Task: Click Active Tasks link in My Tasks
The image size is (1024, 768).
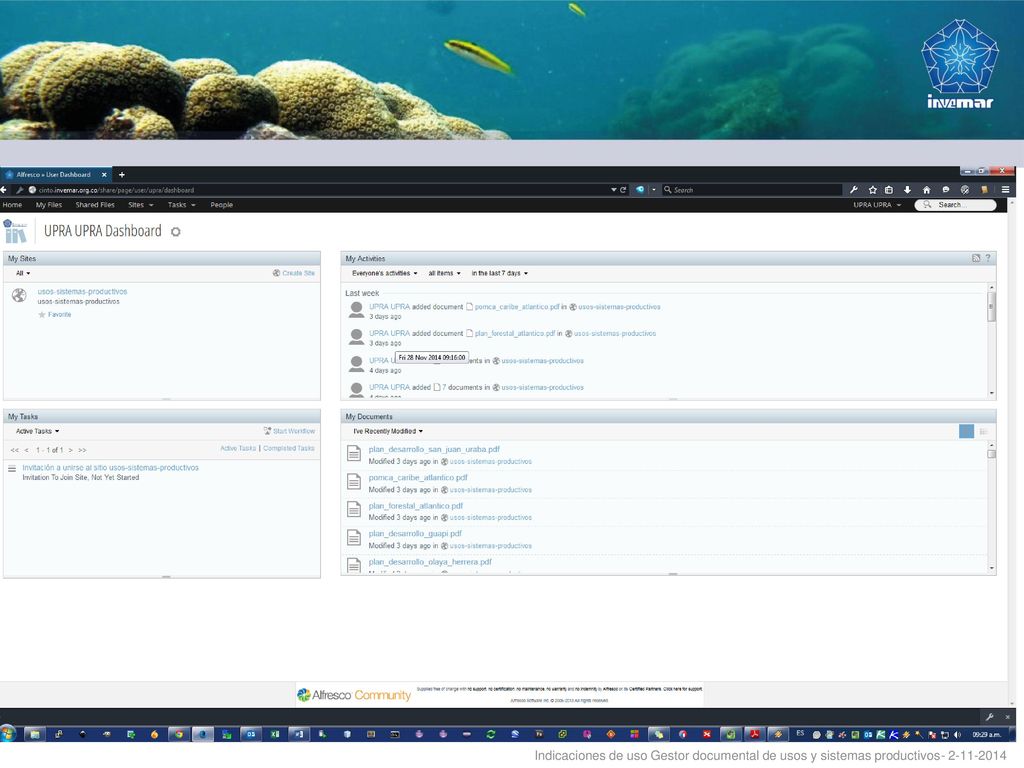Action: tap(238, 448)
